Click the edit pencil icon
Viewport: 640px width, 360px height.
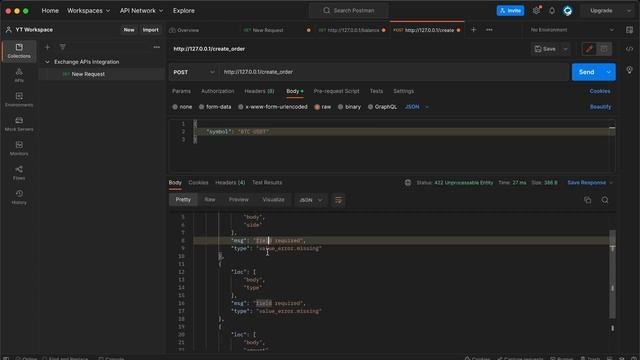click(589, 49)
